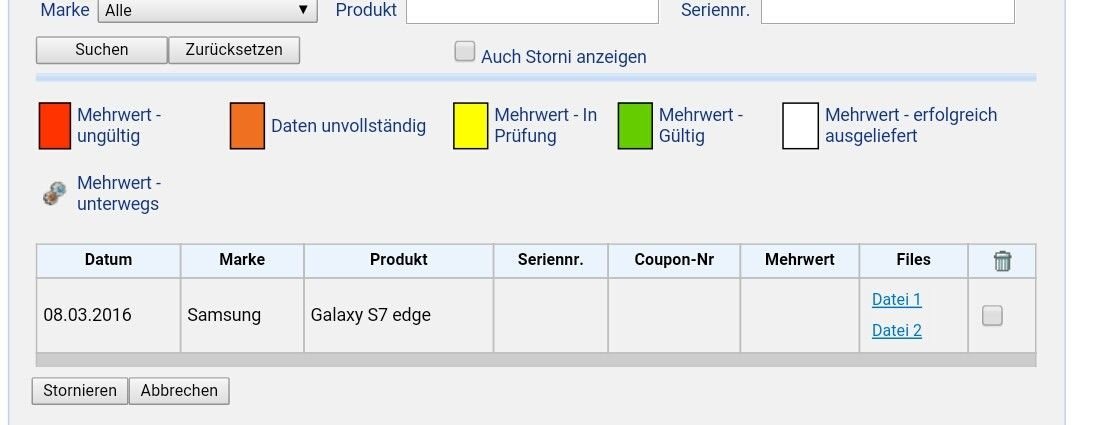Click the red Mehrwert ungültig swatch
This screenshot has width=1104, height=425.
(54, 126)
